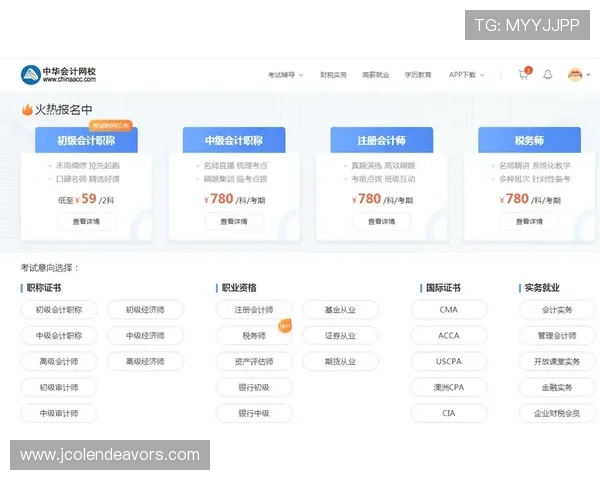Choose 初级经济师 exam option
Viewport: 600px width, 480px height.
click(145, 310)
